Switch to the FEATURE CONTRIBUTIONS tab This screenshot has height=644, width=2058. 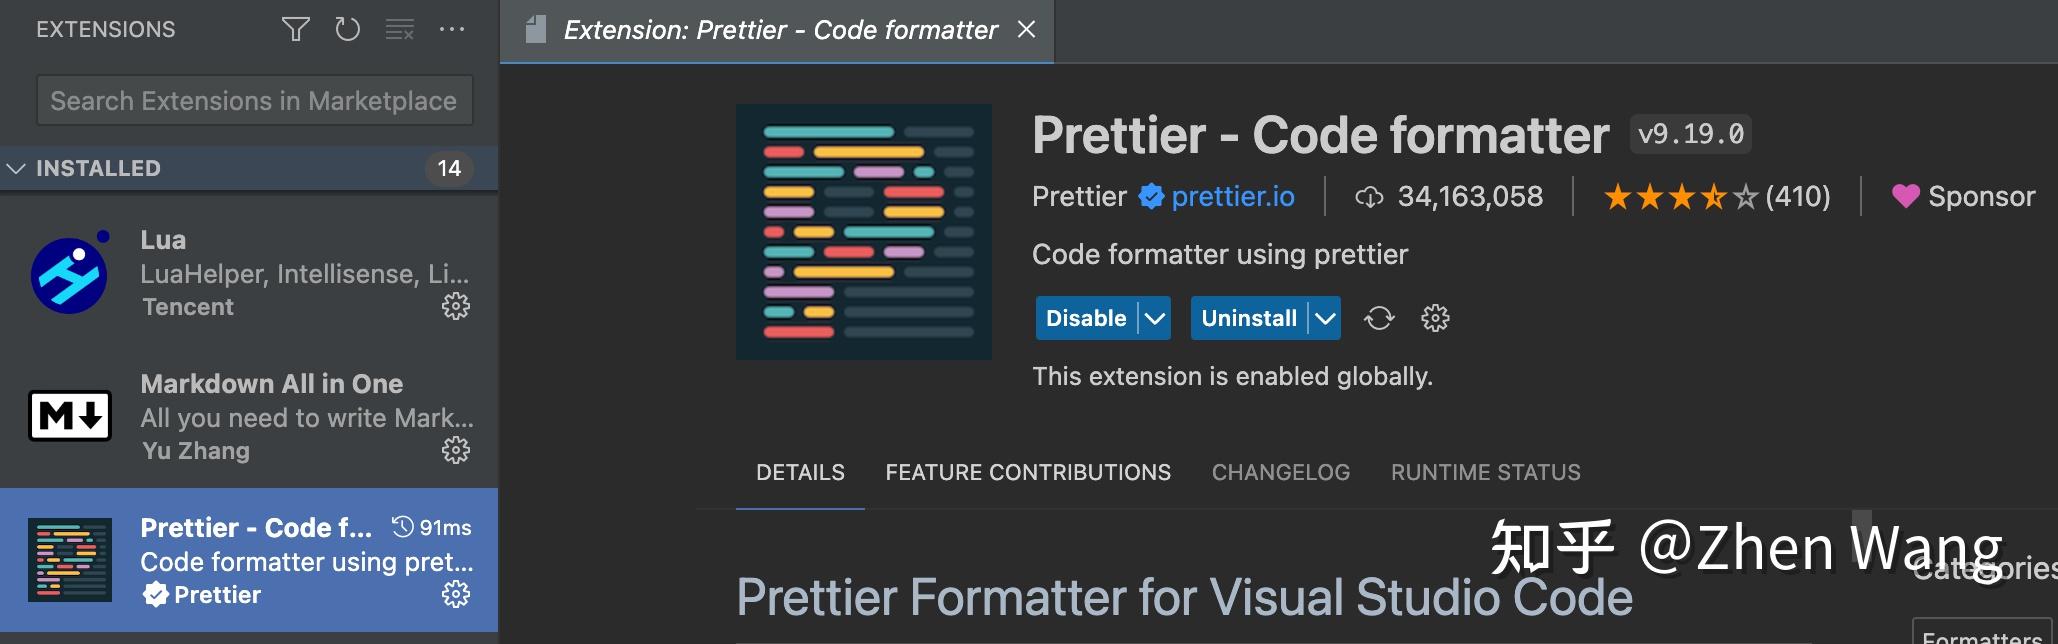(1028, 472)
